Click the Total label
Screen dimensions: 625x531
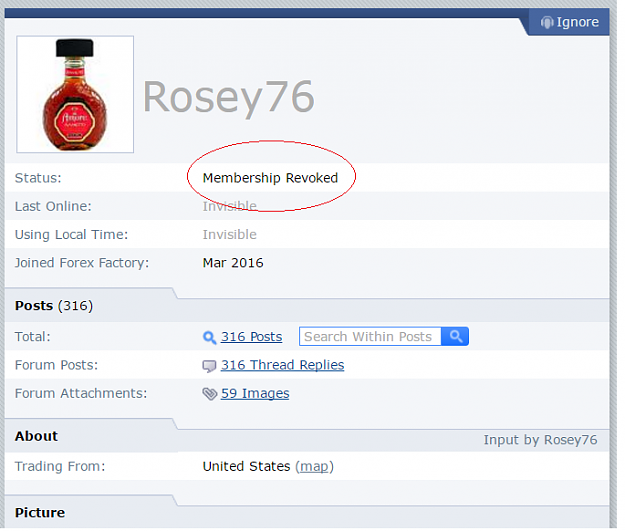(x=33, y=337)
